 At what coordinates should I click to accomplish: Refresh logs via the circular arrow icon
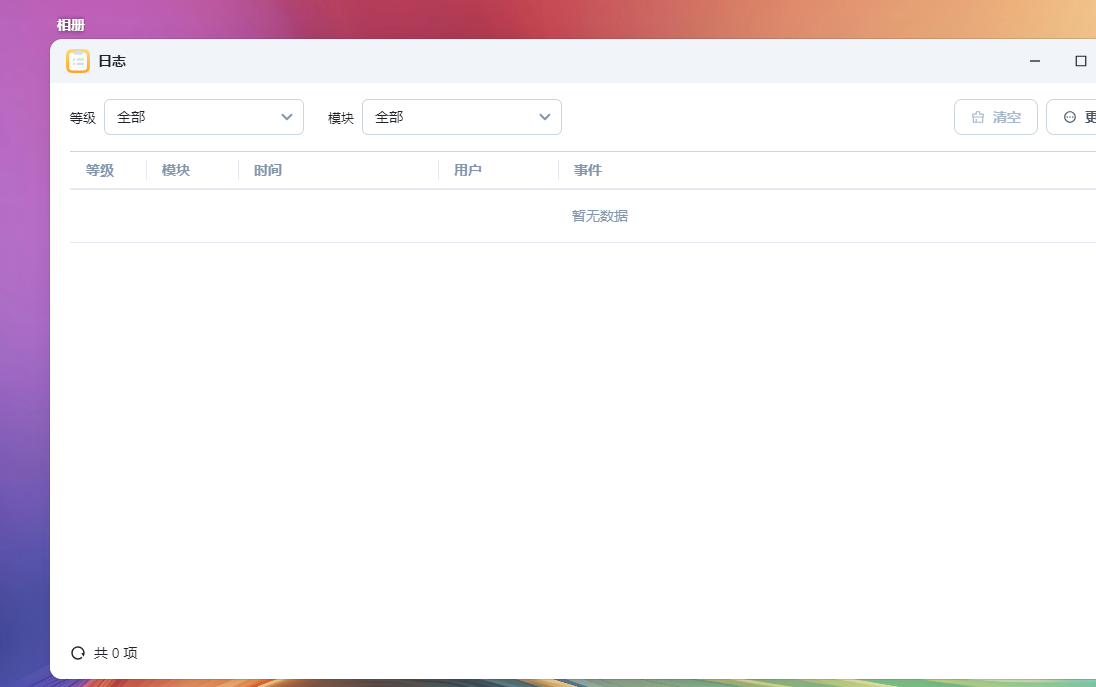tap(78, 652)
